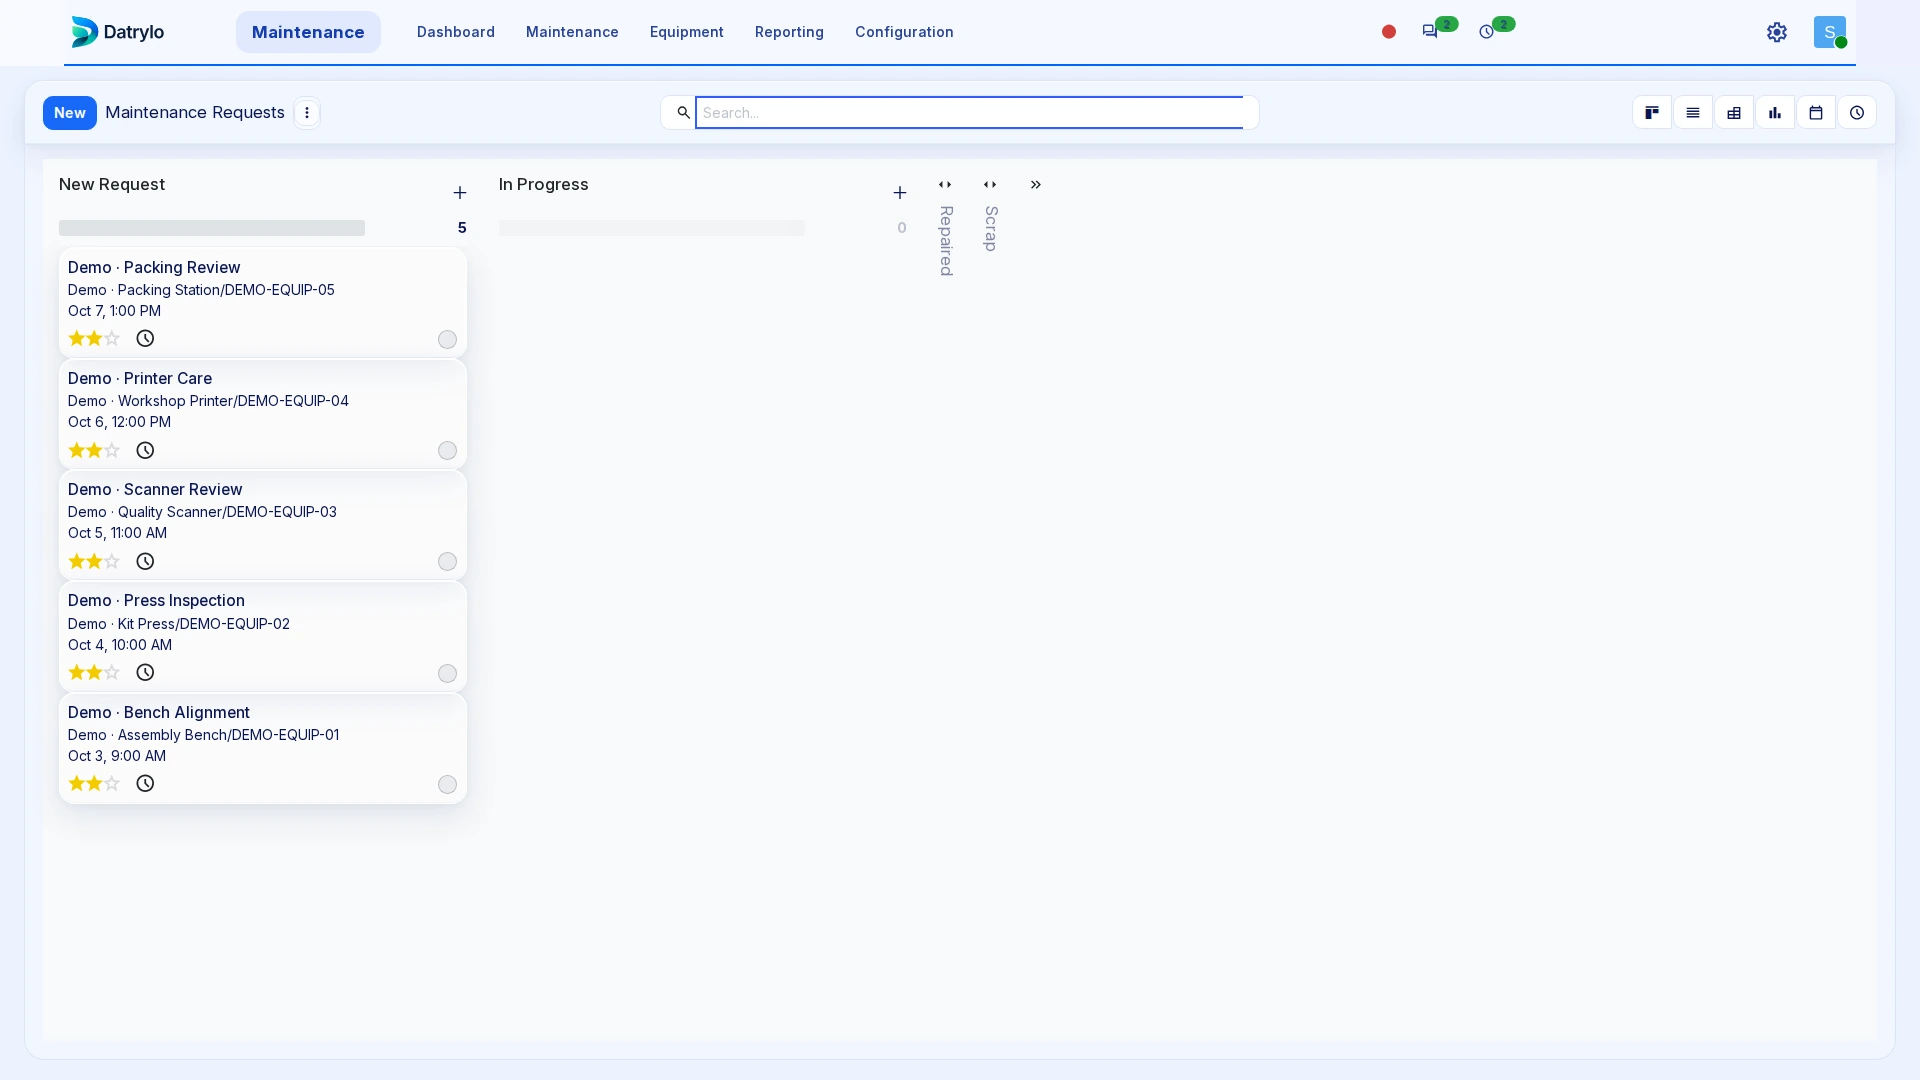
Task: Open the Configuration menu
Action: [904, 32]
